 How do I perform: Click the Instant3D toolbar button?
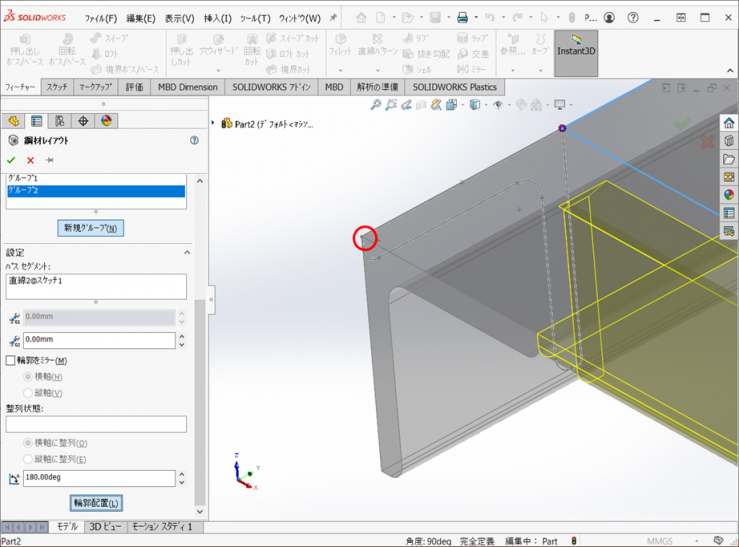pyautogui.click(x=576, y=46)
